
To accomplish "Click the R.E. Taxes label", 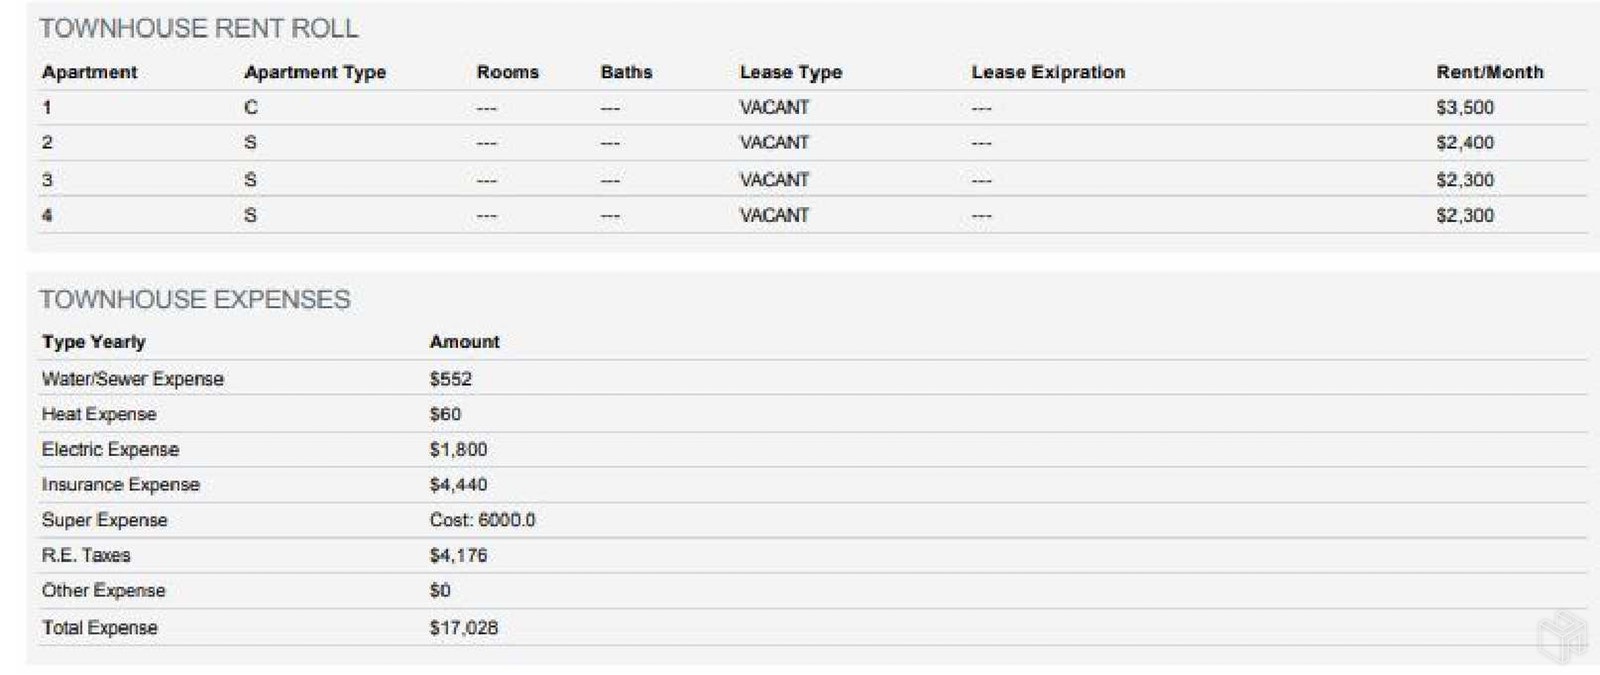I will pos(86,555).
